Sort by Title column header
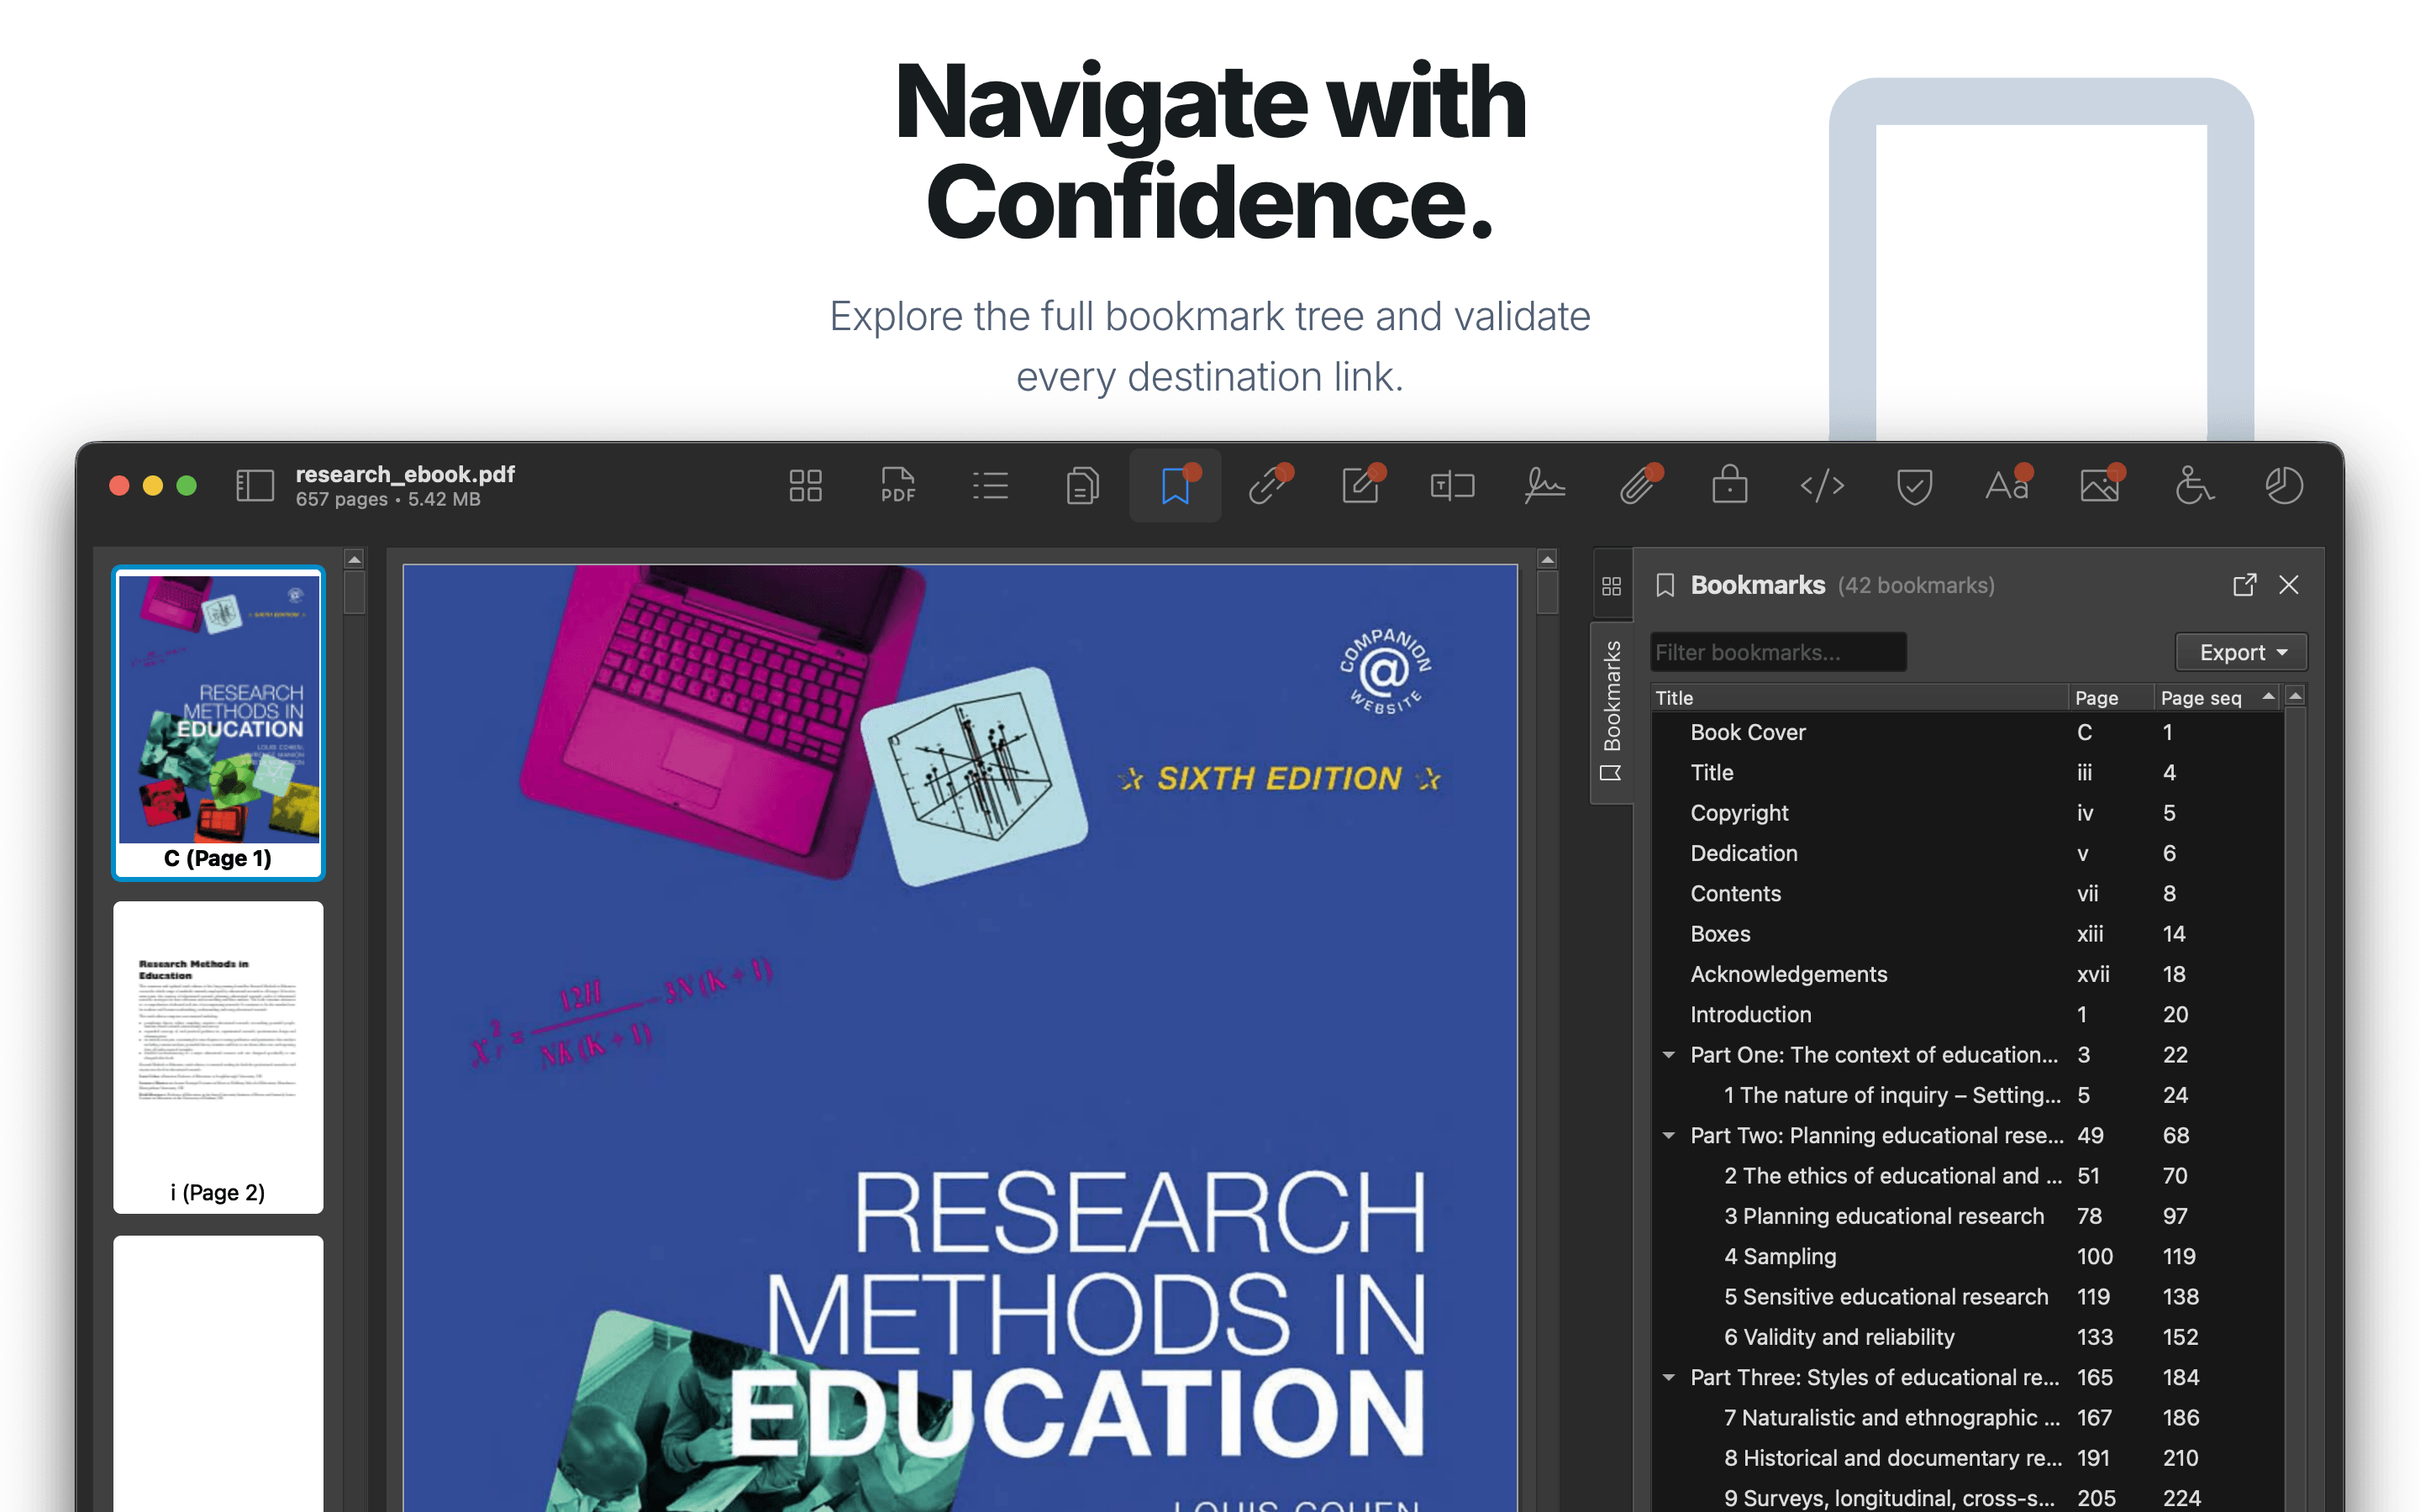2420x1512 pixels. [x=1858, y=698]
